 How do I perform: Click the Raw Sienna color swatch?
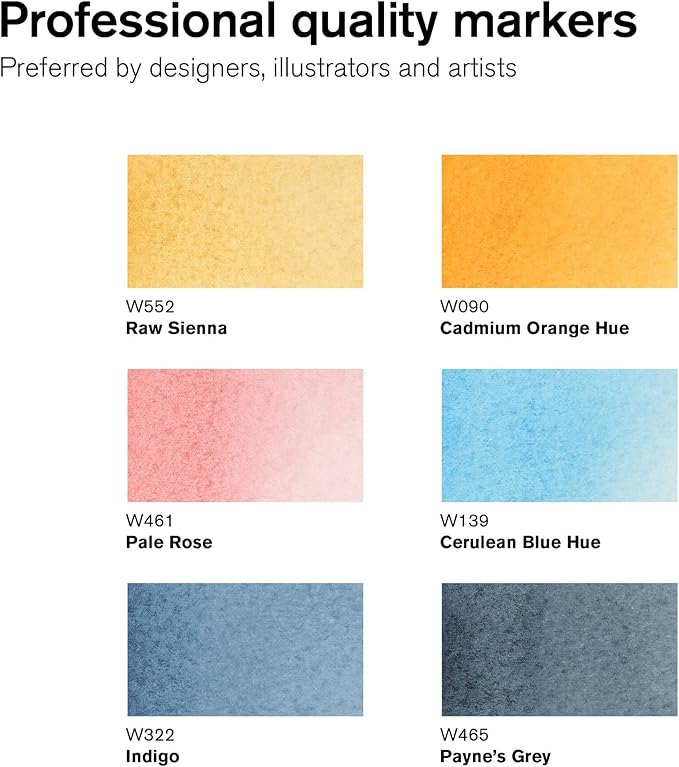(245, 221)
